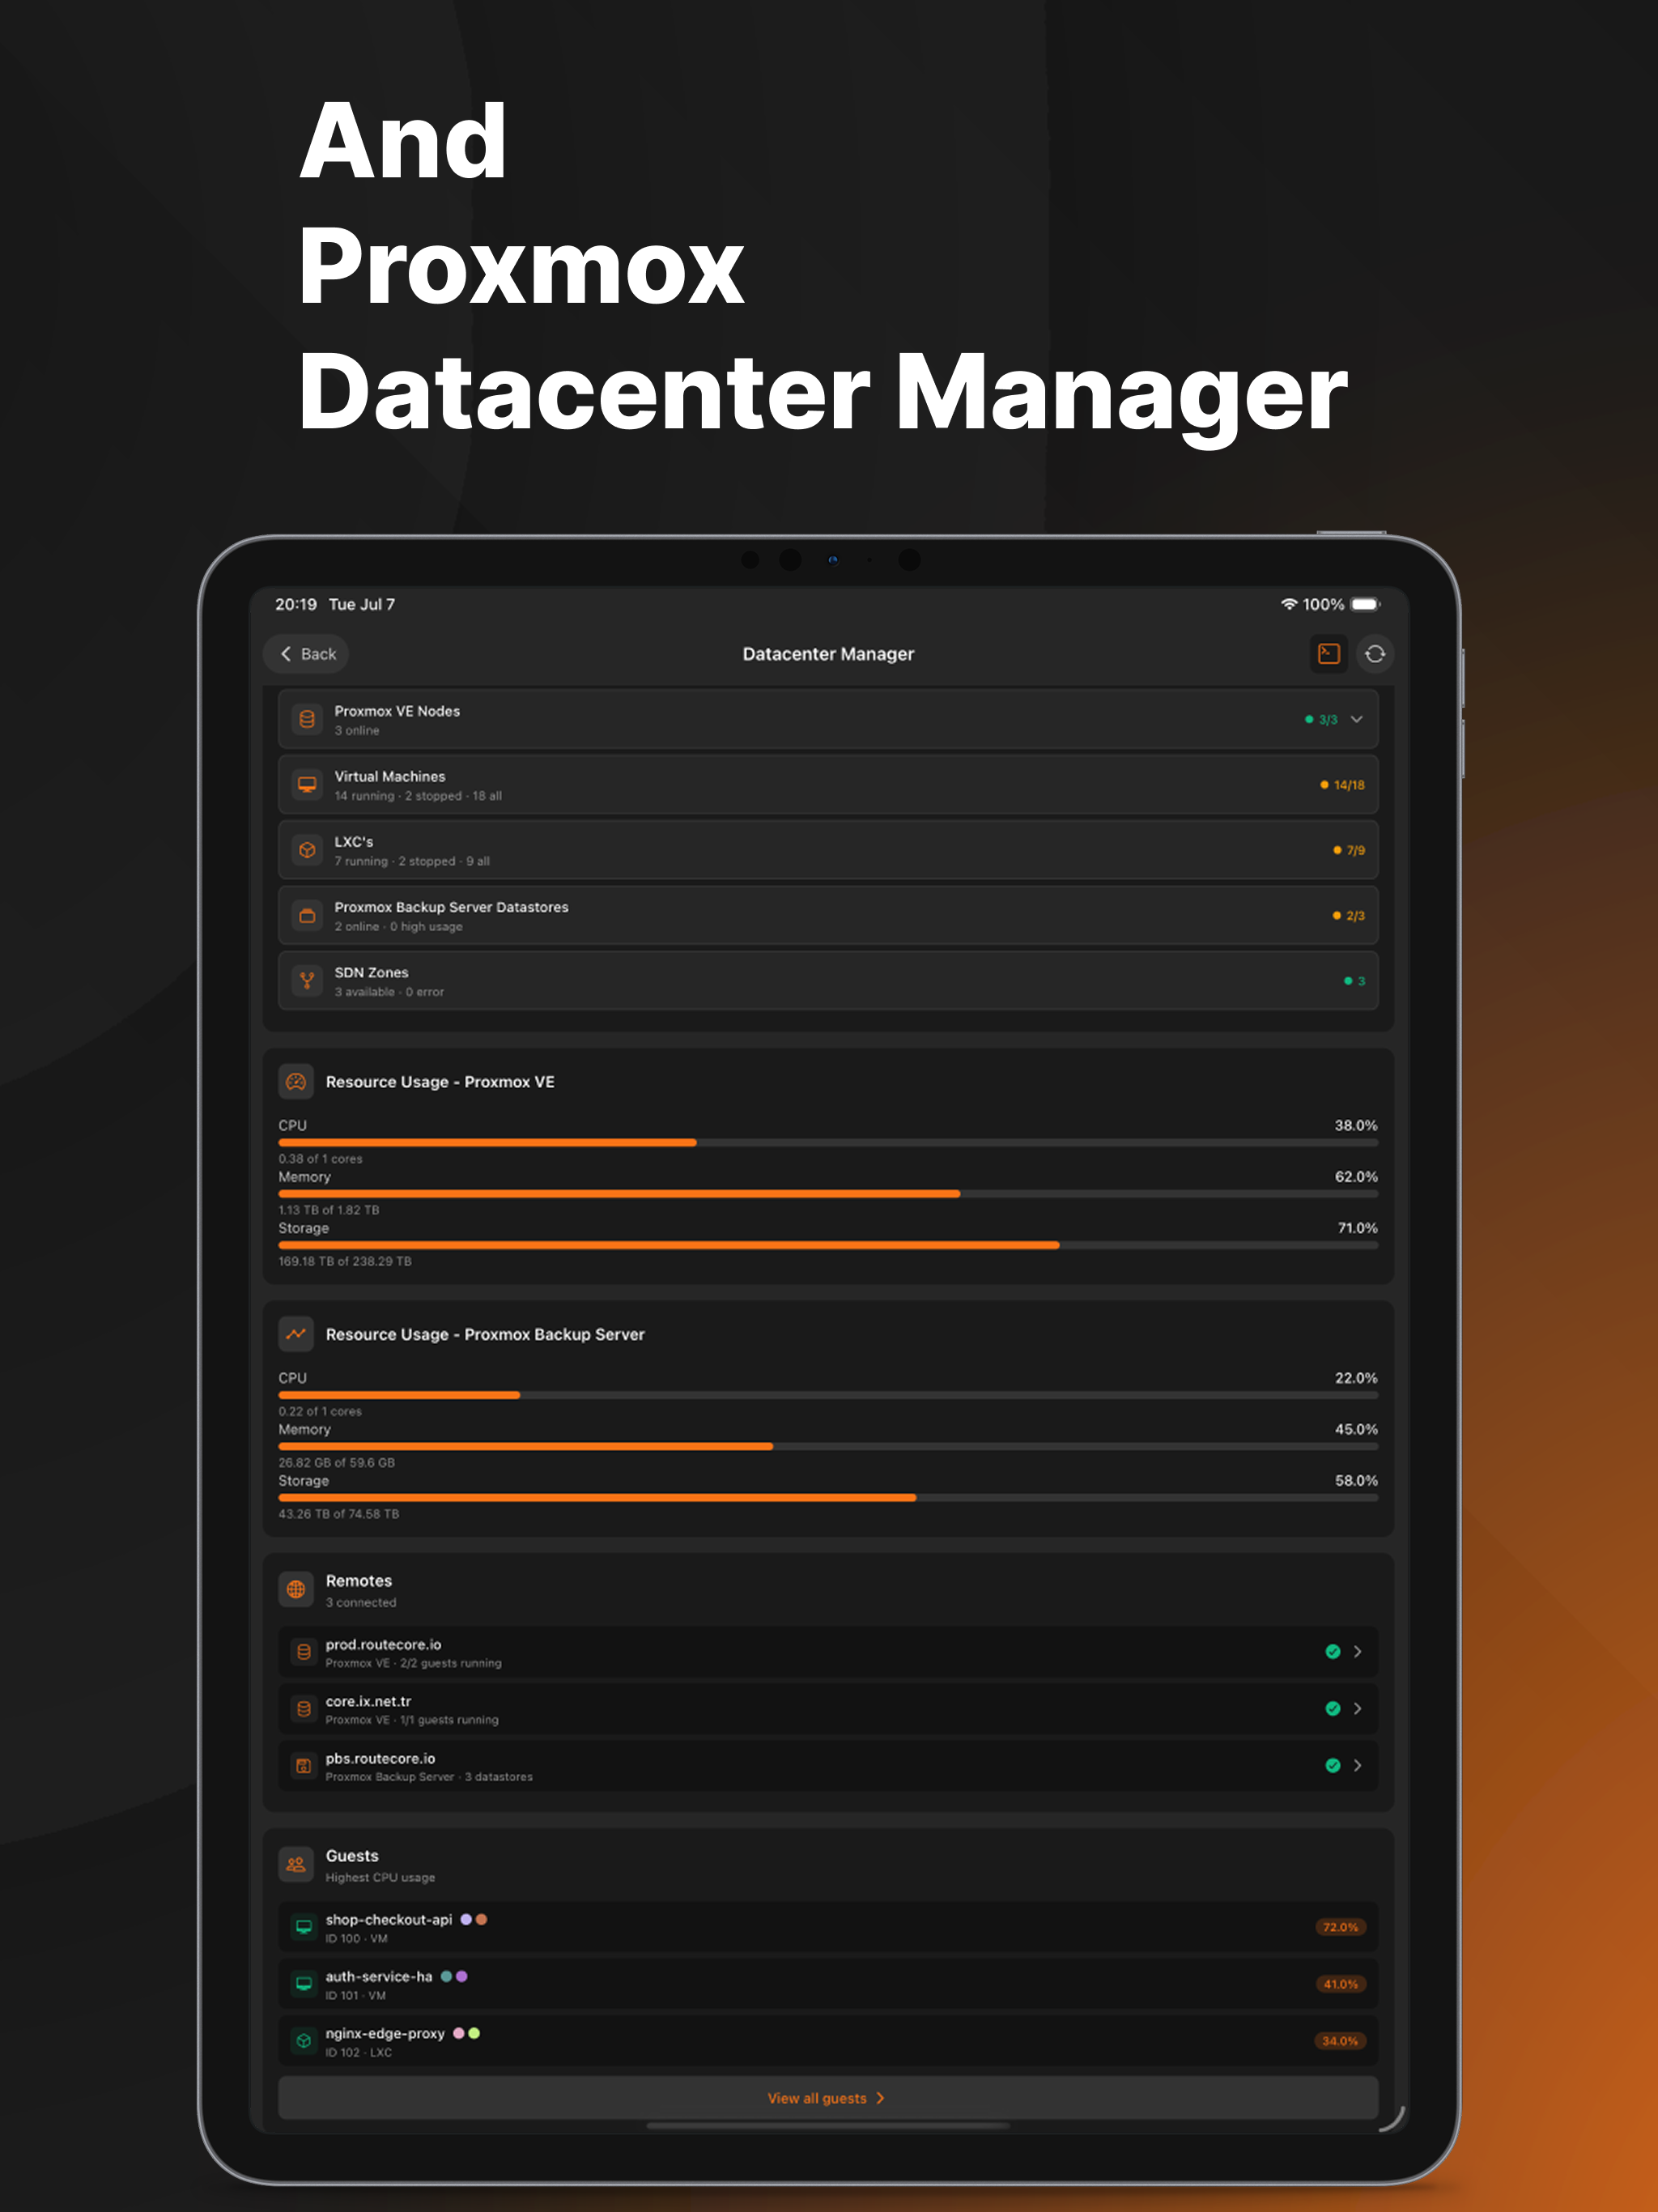
Task: Open prod.routecore.io chevron arrow
Action: (x=1357, y=1652)
